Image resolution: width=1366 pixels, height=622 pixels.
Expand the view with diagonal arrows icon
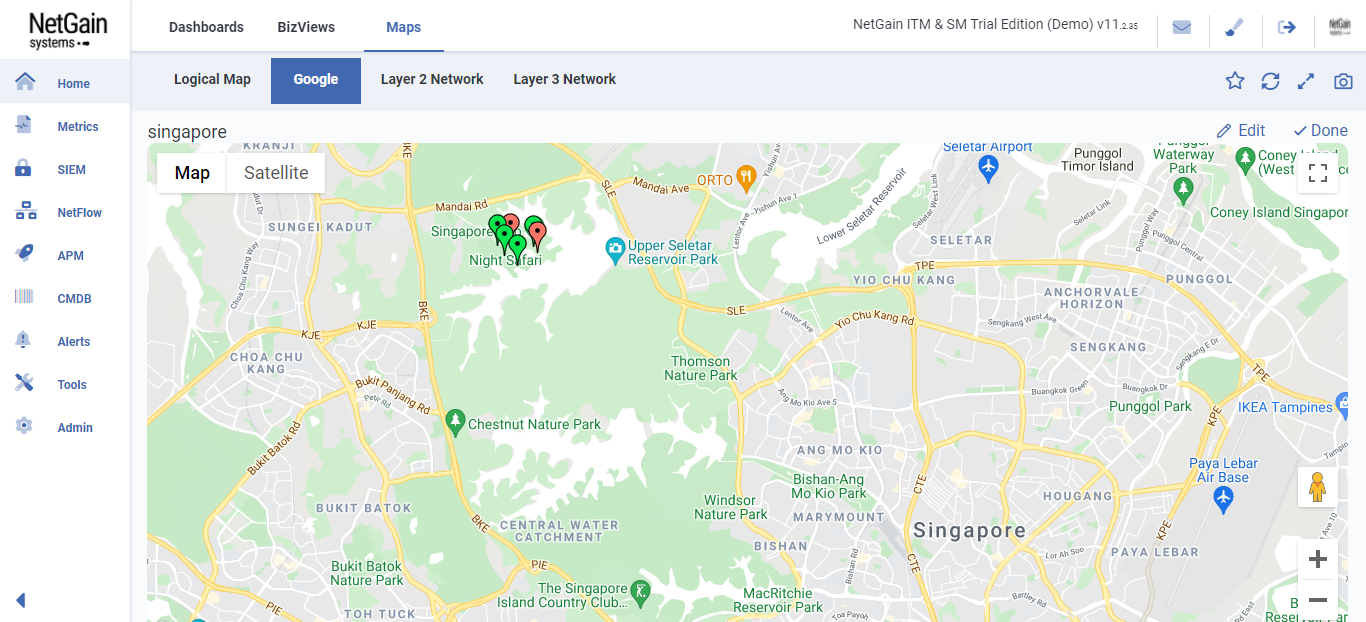coord(1306,81)
